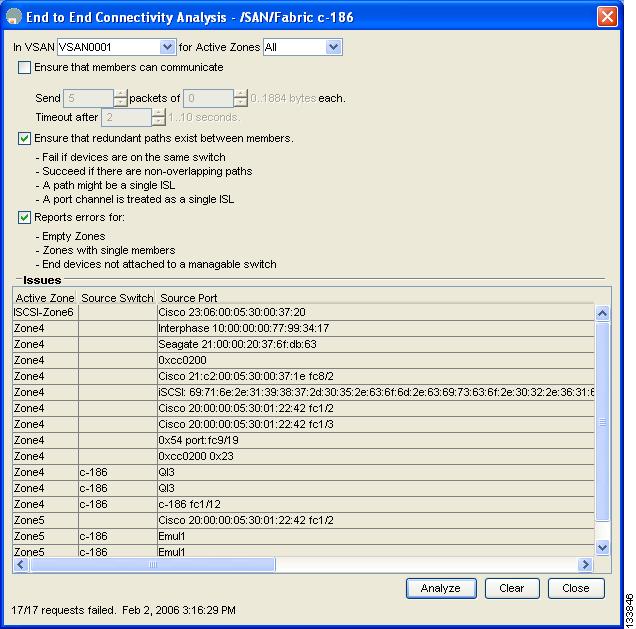Select c-186 switch cell in c-186 fc1/12 row
This screenshot has height=629, width=636.
click(118, 504)
